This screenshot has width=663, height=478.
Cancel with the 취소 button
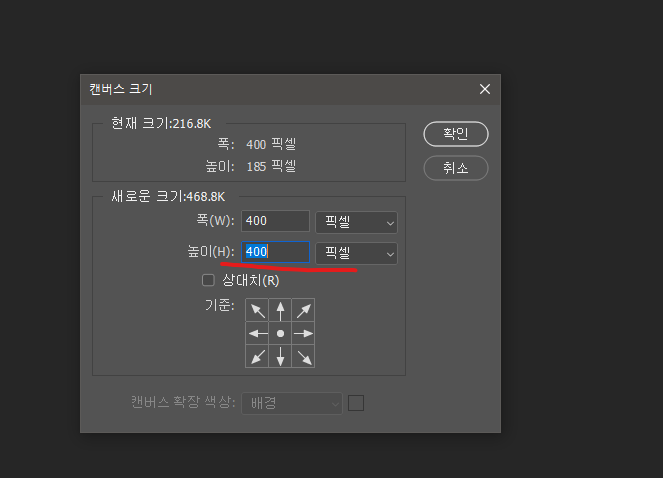coord(456,168)
